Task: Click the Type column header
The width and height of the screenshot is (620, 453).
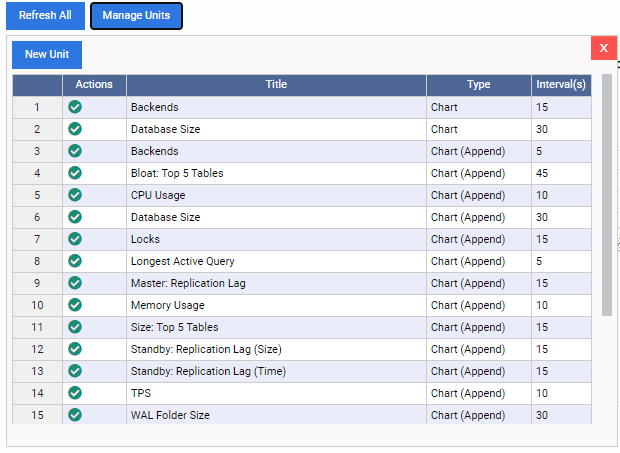Action: tap(479, 85)
